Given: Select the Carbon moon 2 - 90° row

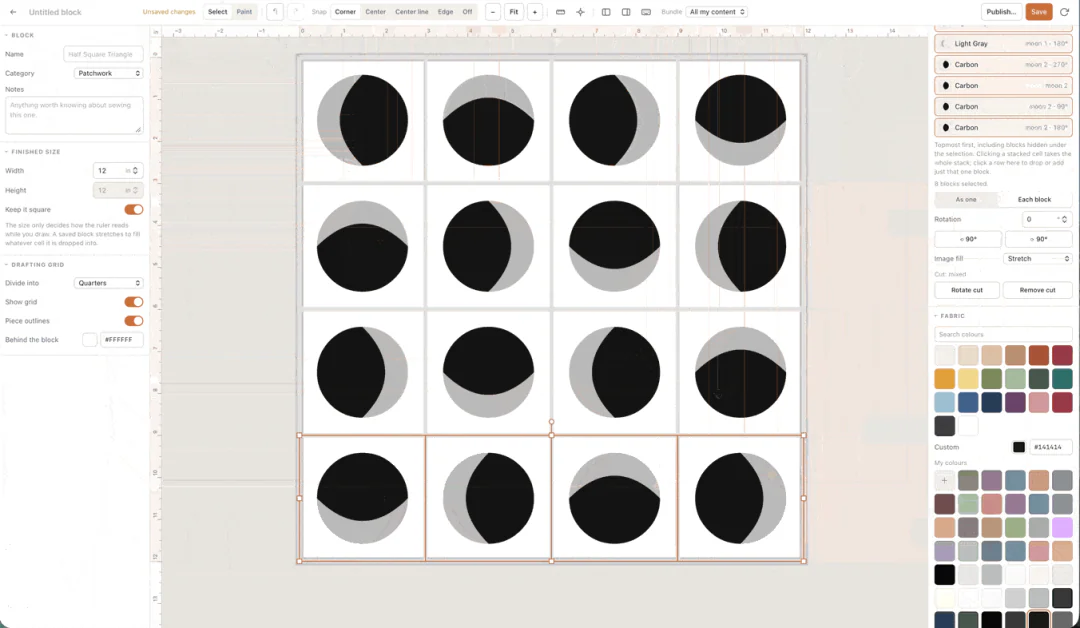Looking at the screenshot, I should click(1003, 107).
